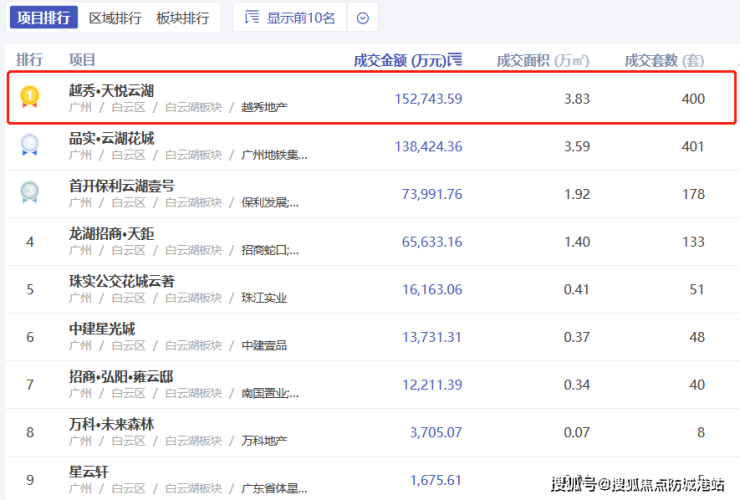
Task: Click the list icon in 显示前10名
Action: point(252,18)
